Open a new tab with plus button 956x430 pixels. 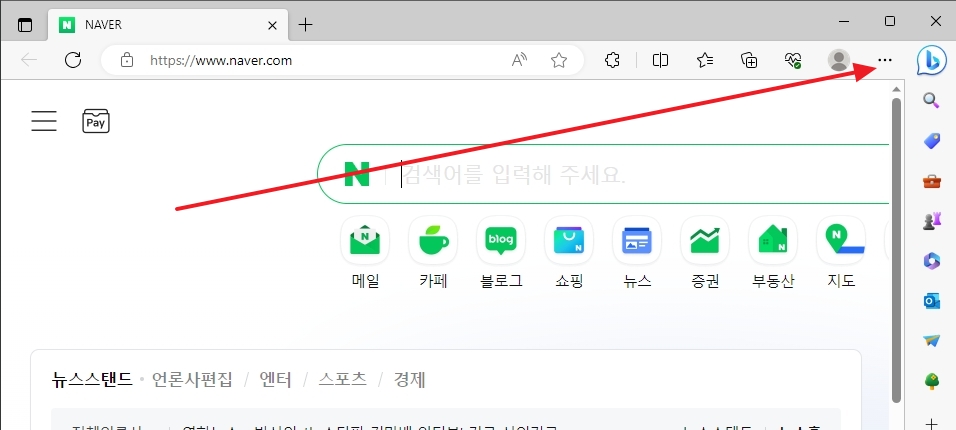coord(305,24)
